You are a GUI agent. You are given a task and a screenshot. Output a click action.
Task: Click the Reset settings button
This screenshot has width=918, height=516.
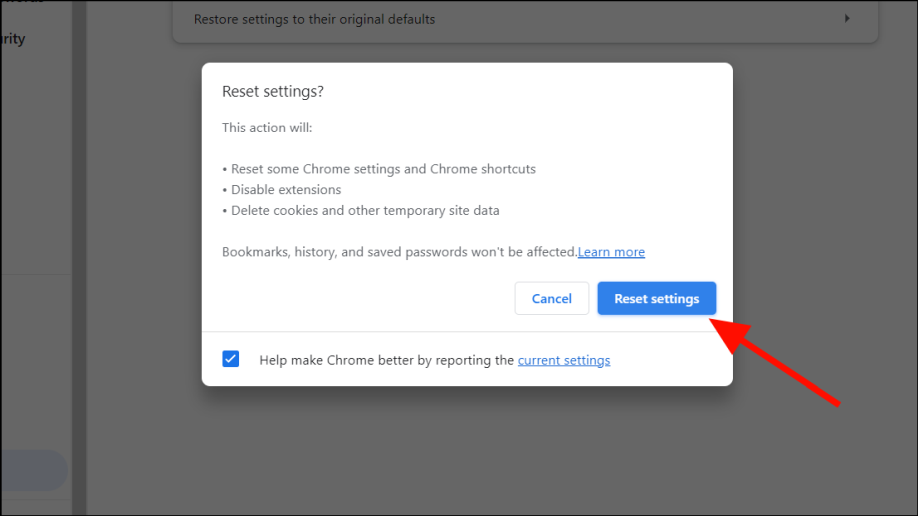point(656,298)
